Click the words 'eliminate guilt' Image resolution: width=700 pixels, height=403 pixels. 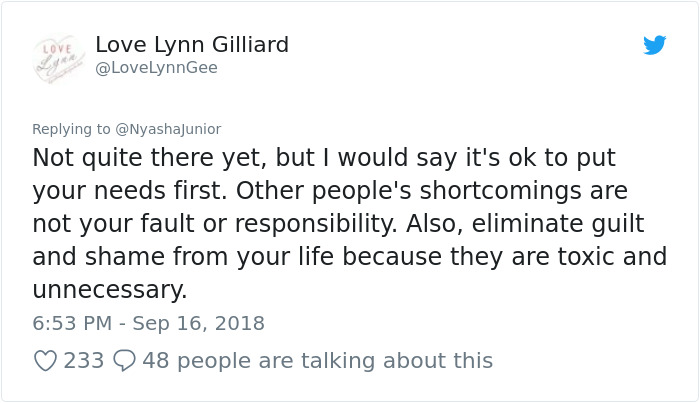click(558, 224)
